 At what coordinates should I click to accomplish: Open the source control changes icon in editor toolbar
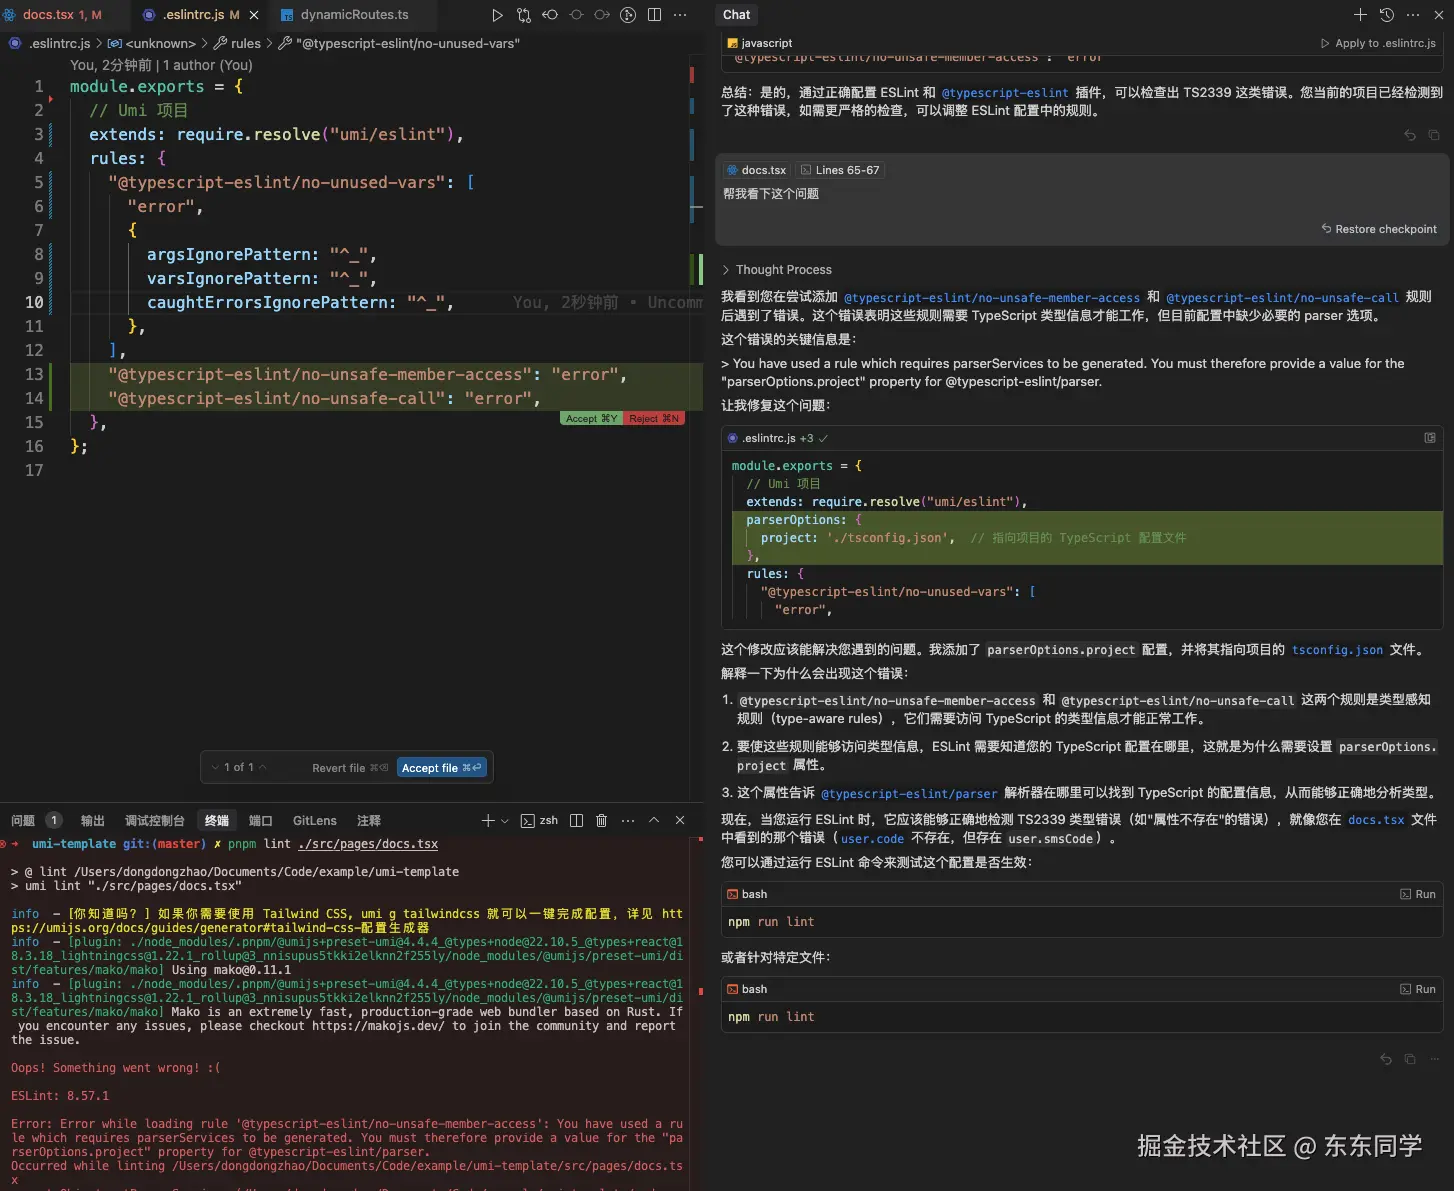(524, 15)
